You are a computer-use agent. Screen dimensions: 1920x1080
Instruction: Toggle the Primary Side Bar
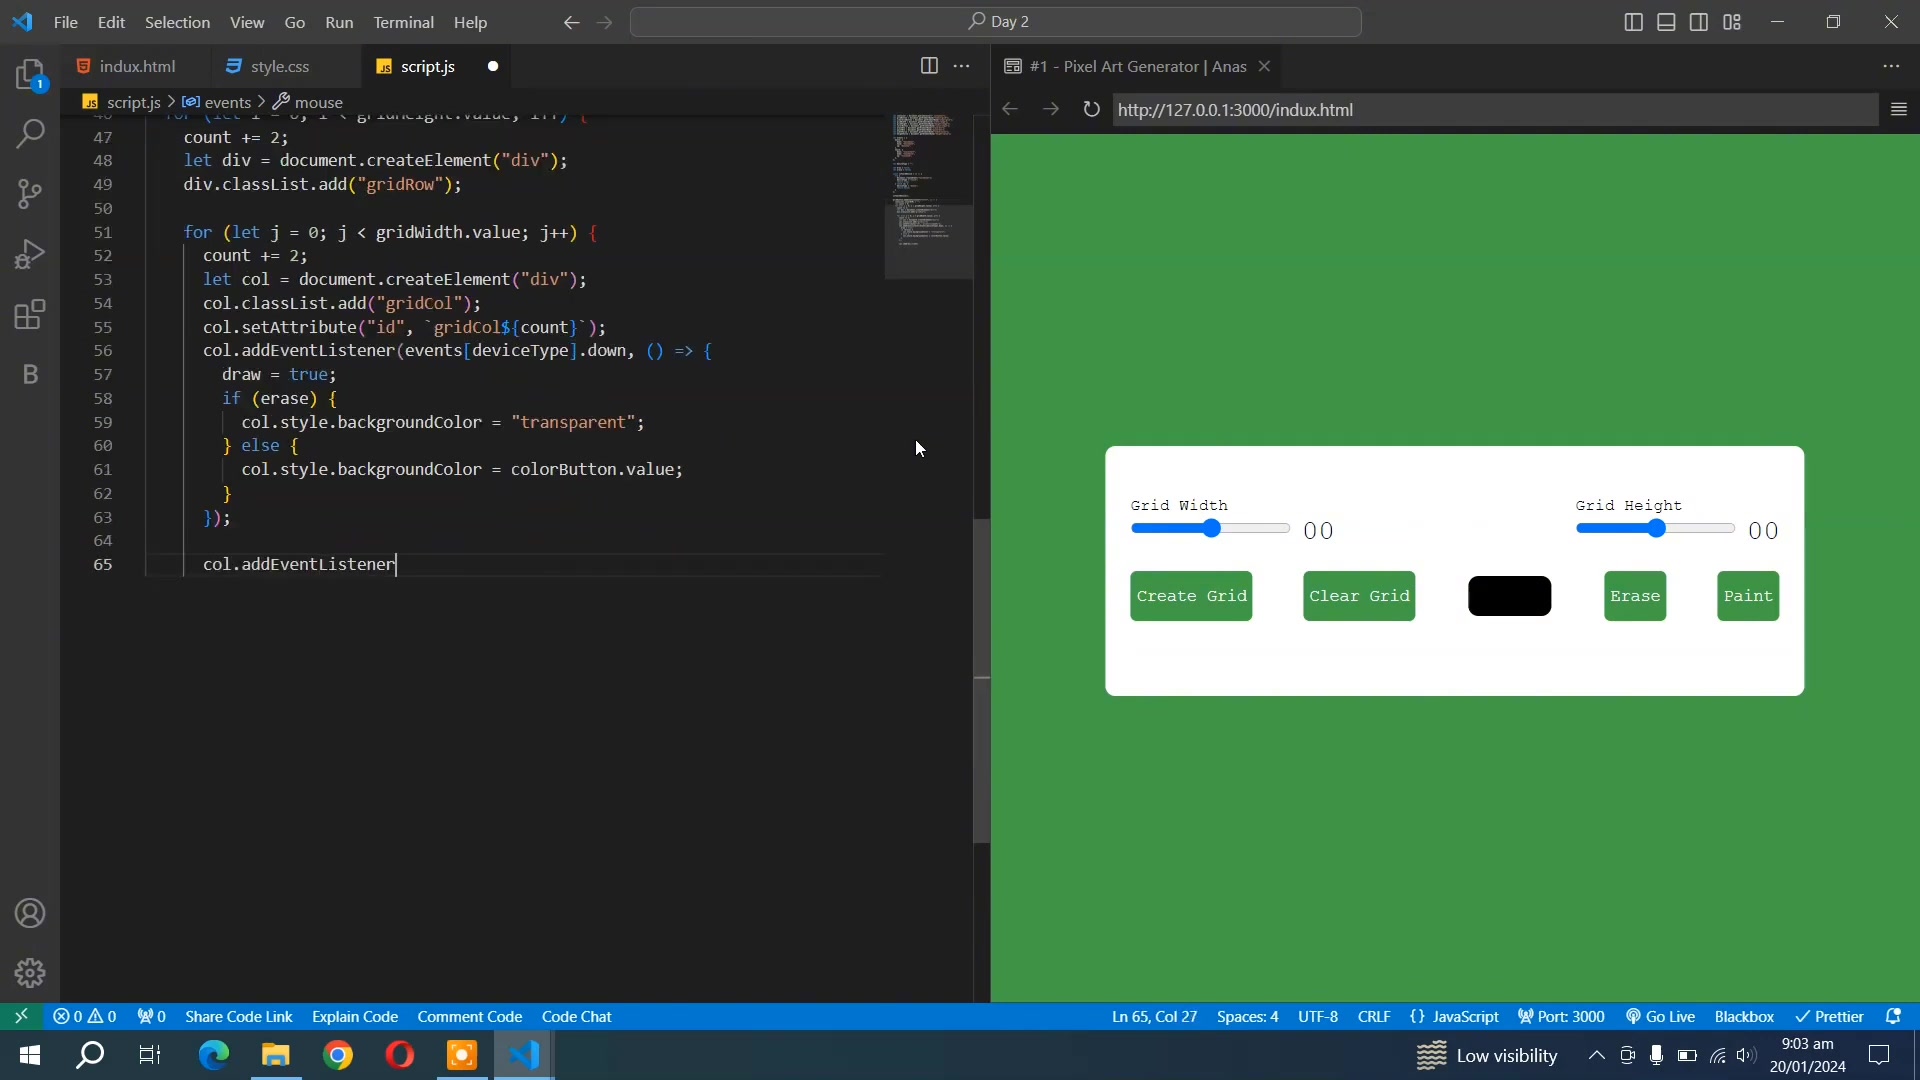[x=1634, y=22]
